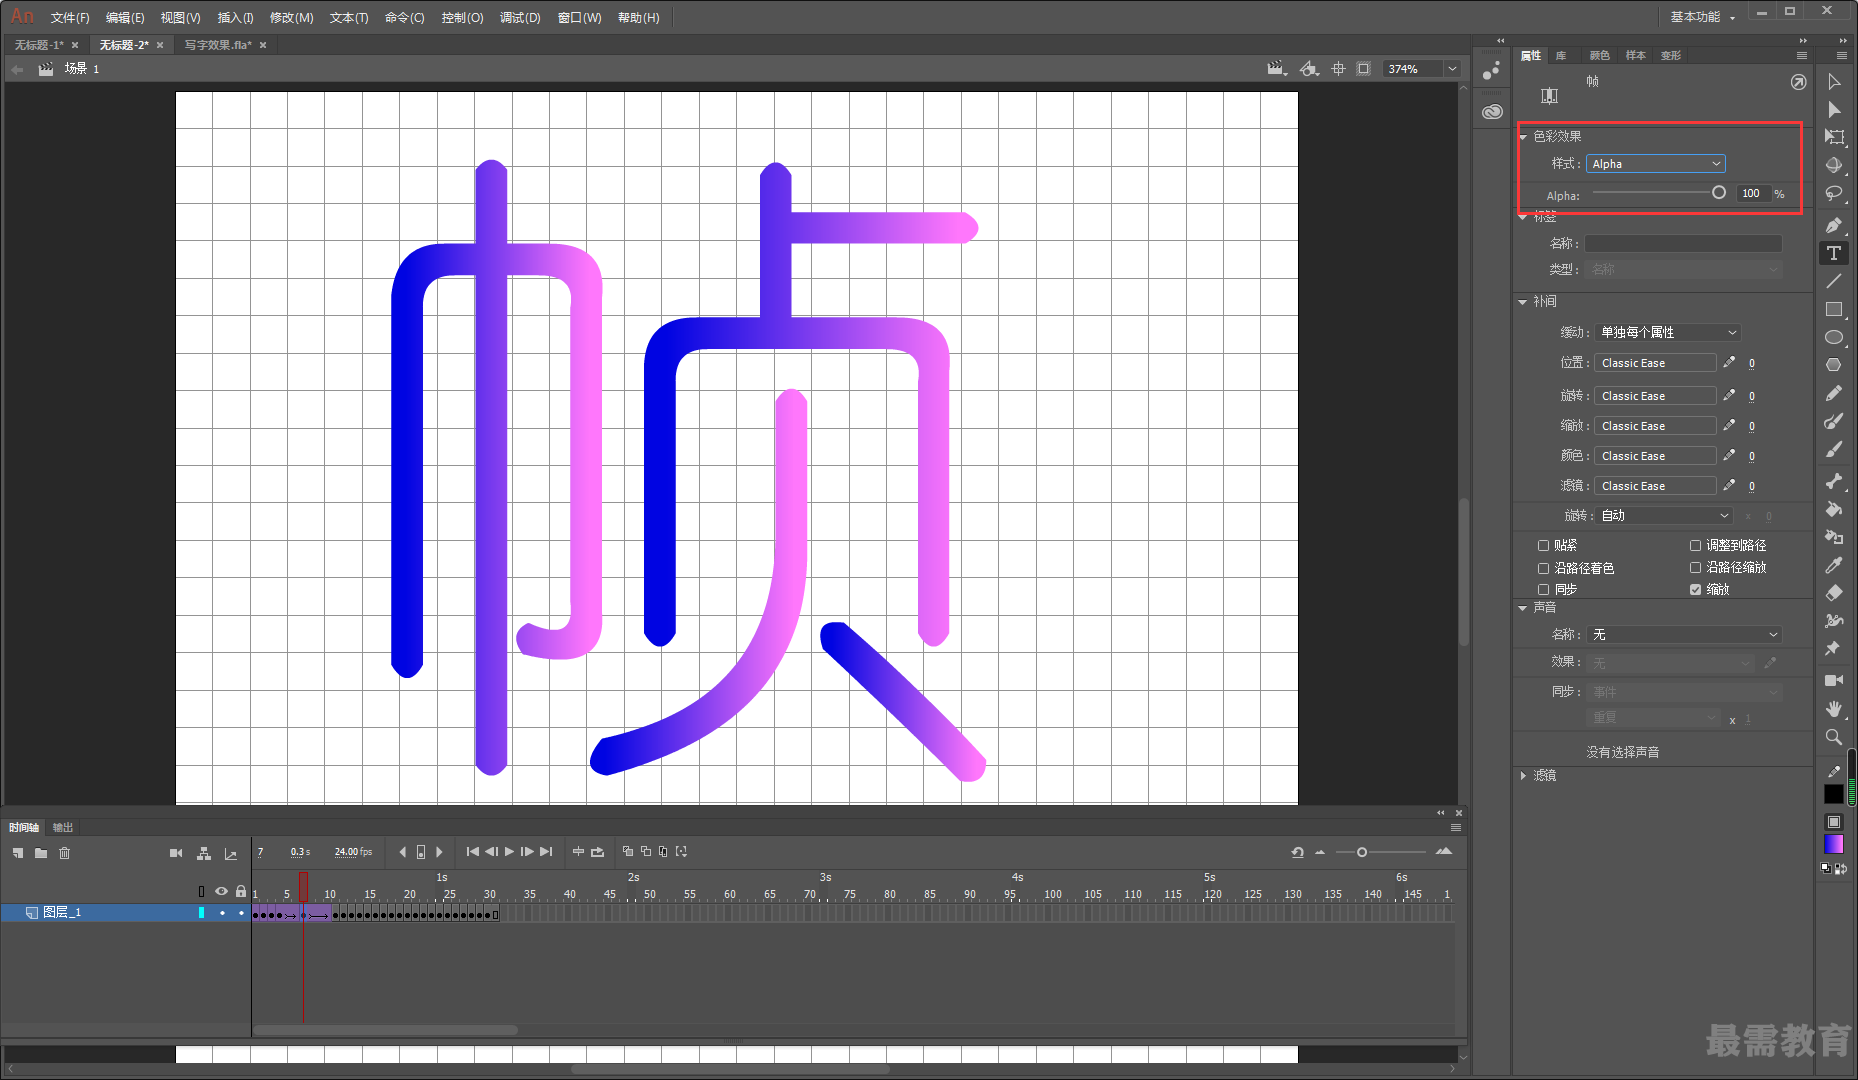This screenshot has height=1080, width=1858.
Task: Step forward one frame
Action: (527, 852)
